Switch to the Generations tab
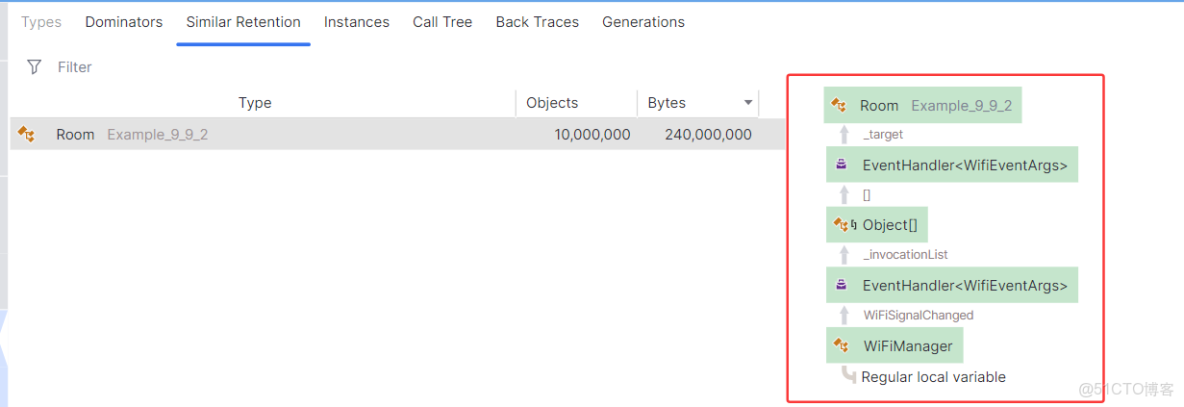This screenshot has height=407, width=1184. (x=643, y=22)
